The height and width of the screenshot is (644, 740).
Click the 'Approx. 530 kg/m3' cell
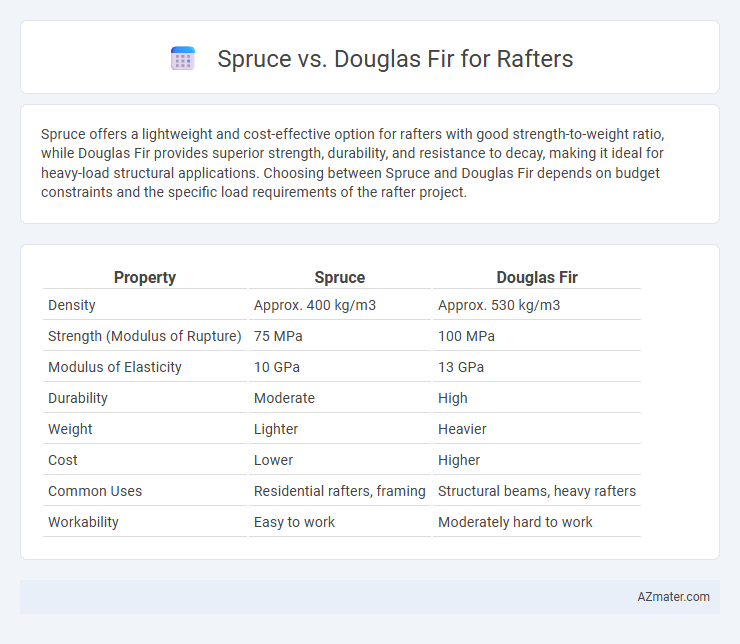click(x=499, y=305)
